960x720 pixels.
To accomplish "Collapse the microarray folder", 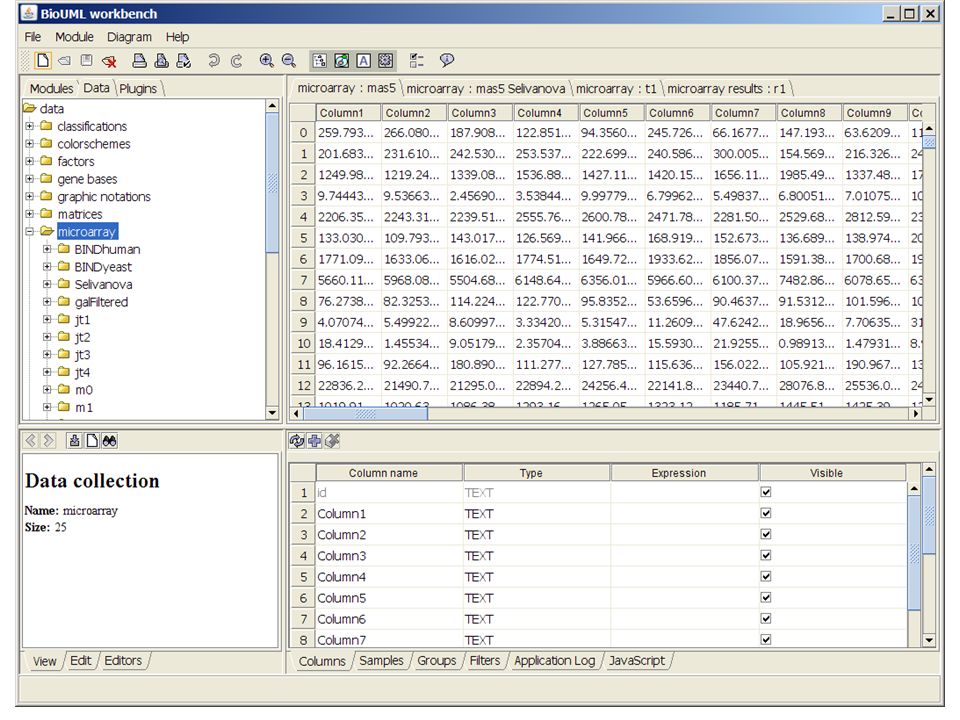I will [29, 231].
